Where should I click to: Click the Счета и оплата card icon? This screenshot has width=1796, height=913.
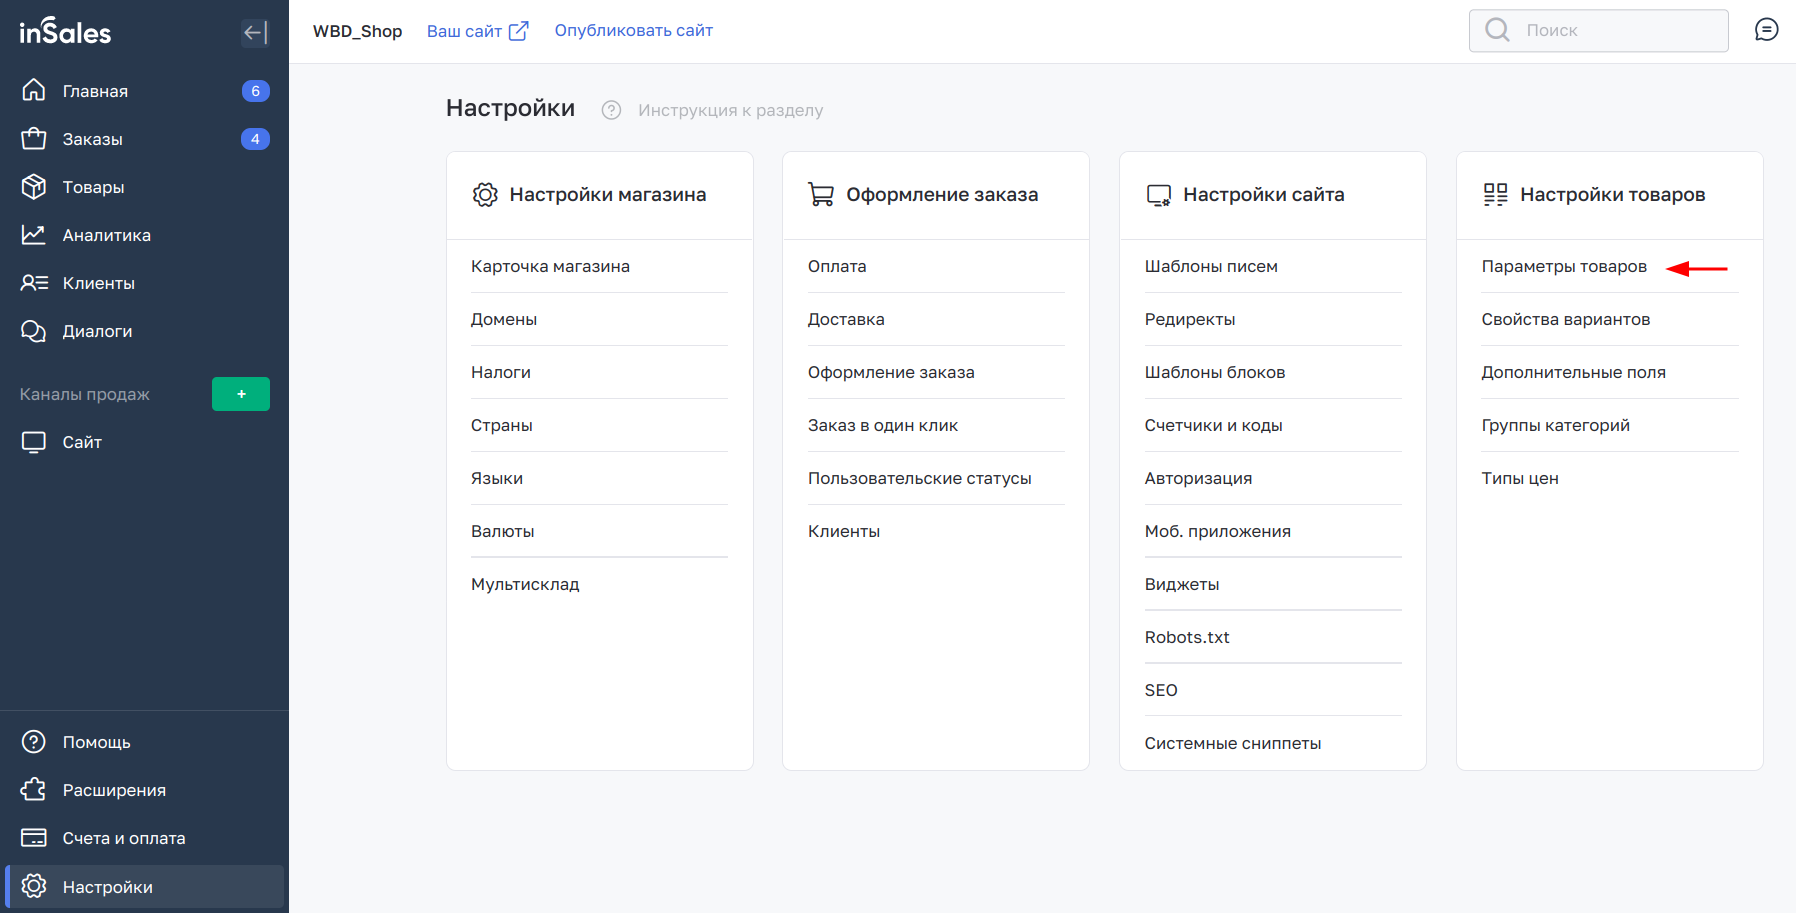(34, 838)
